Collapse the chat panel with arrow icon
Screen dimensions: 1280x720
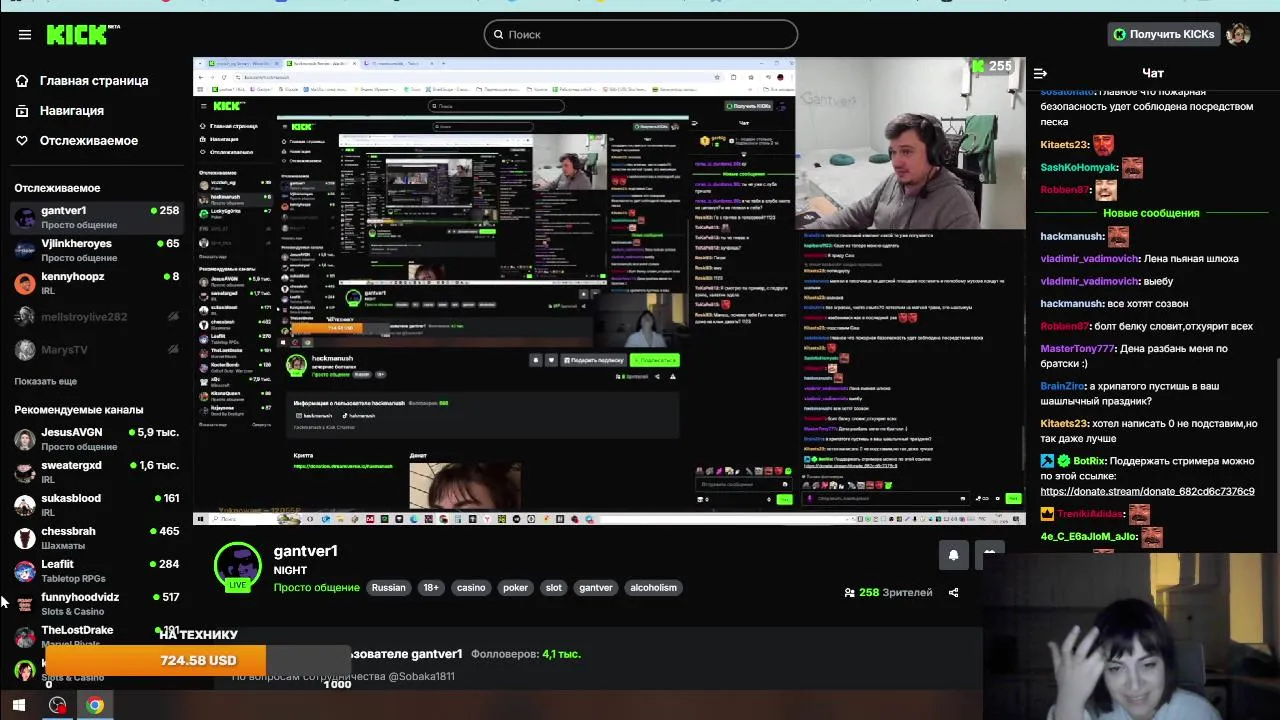click(x=1040, y=73)
